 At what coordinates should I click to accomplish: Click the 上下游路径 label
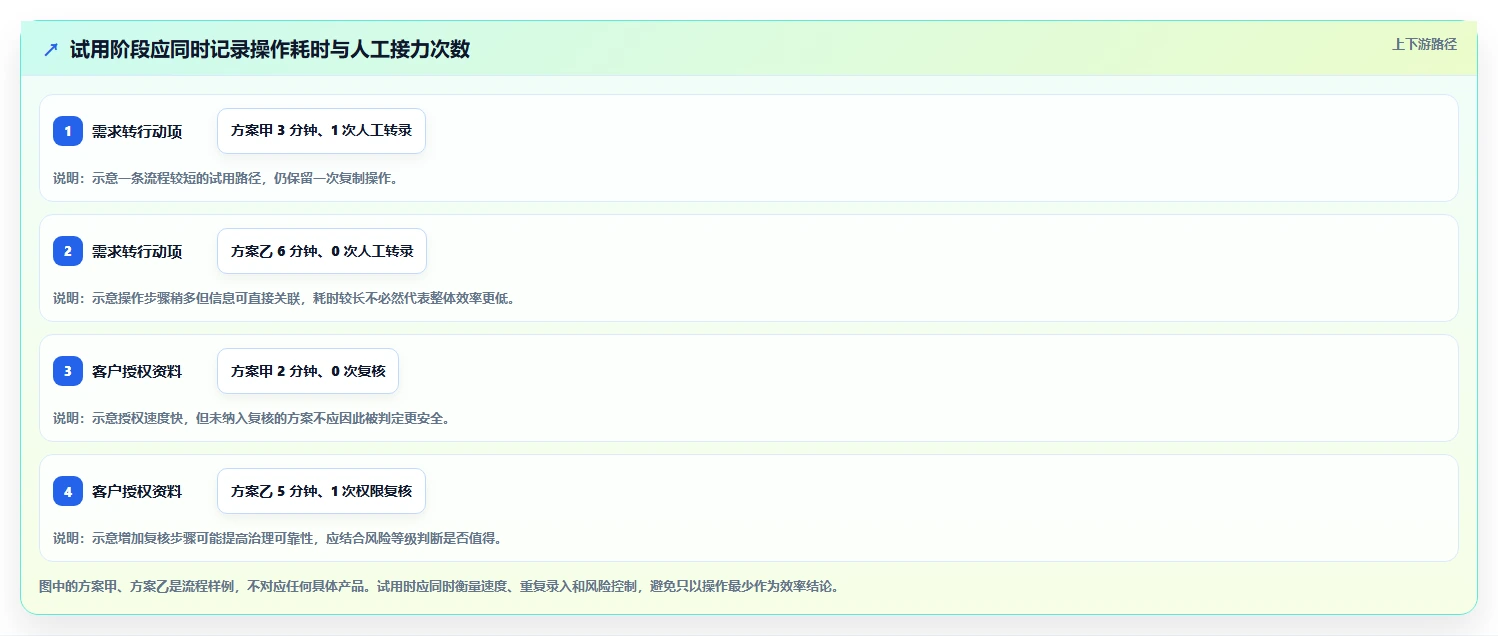[x=1425, y=44]
